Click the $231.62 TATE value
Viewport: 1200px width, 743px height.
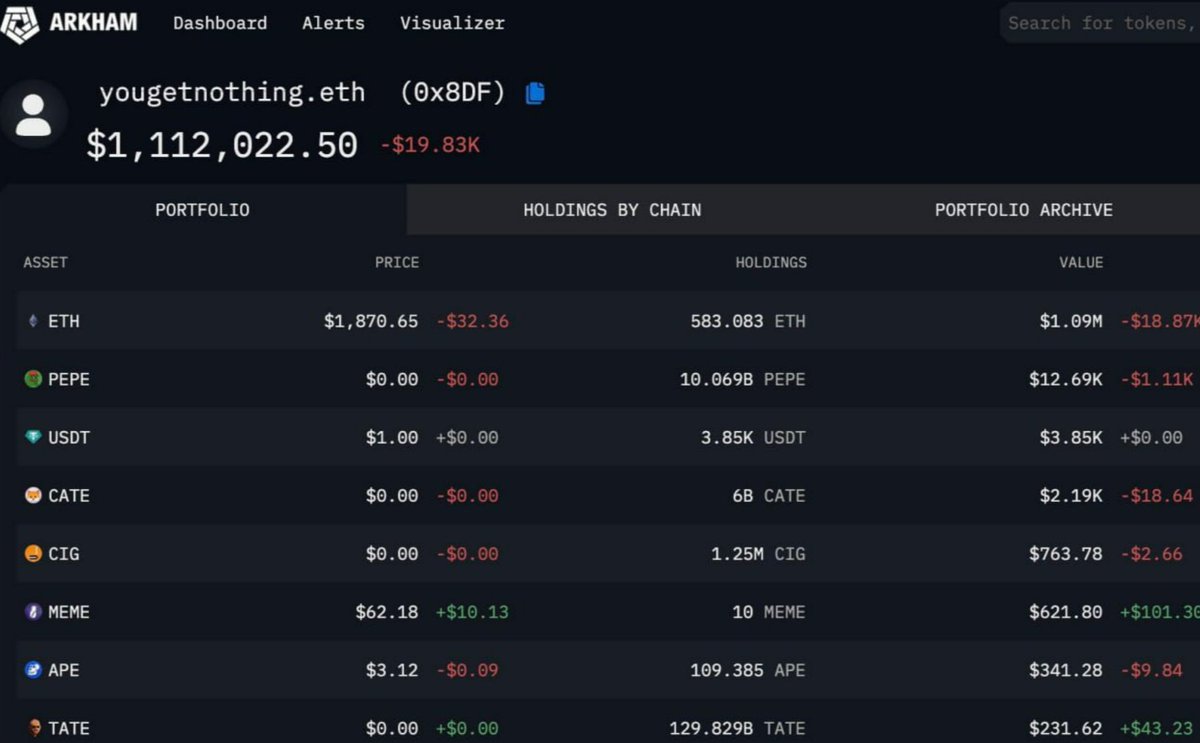pos(1066,728)
